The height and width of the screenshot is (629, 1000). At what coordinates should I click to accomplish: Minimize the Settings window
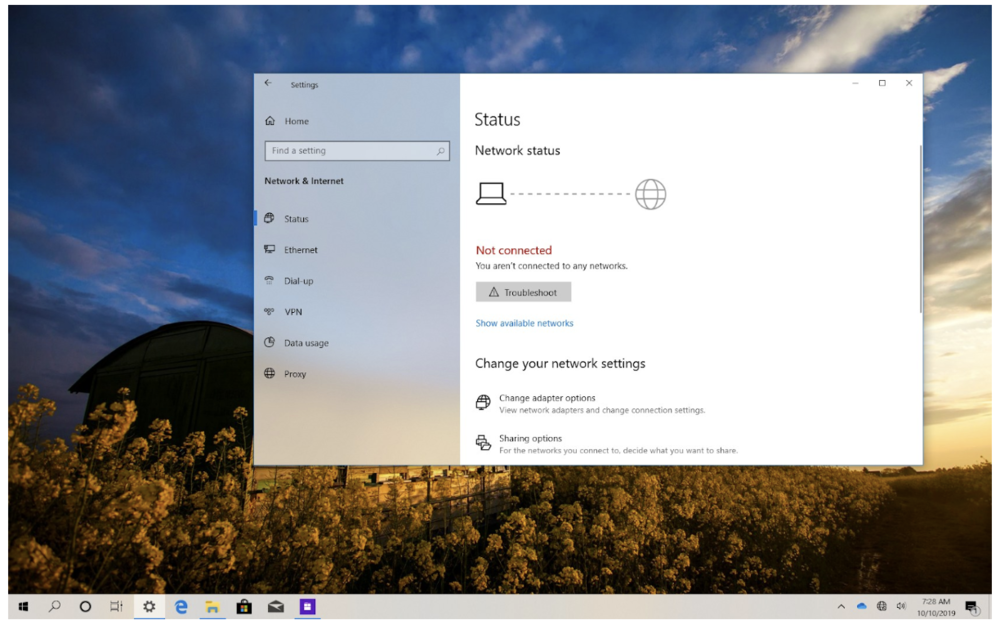point(855,83)
